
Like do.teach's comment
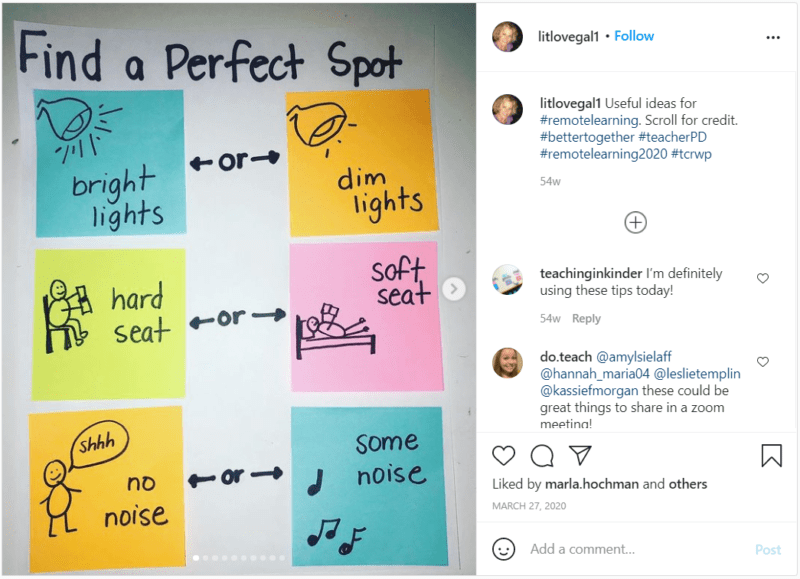[x=763, y=362]
